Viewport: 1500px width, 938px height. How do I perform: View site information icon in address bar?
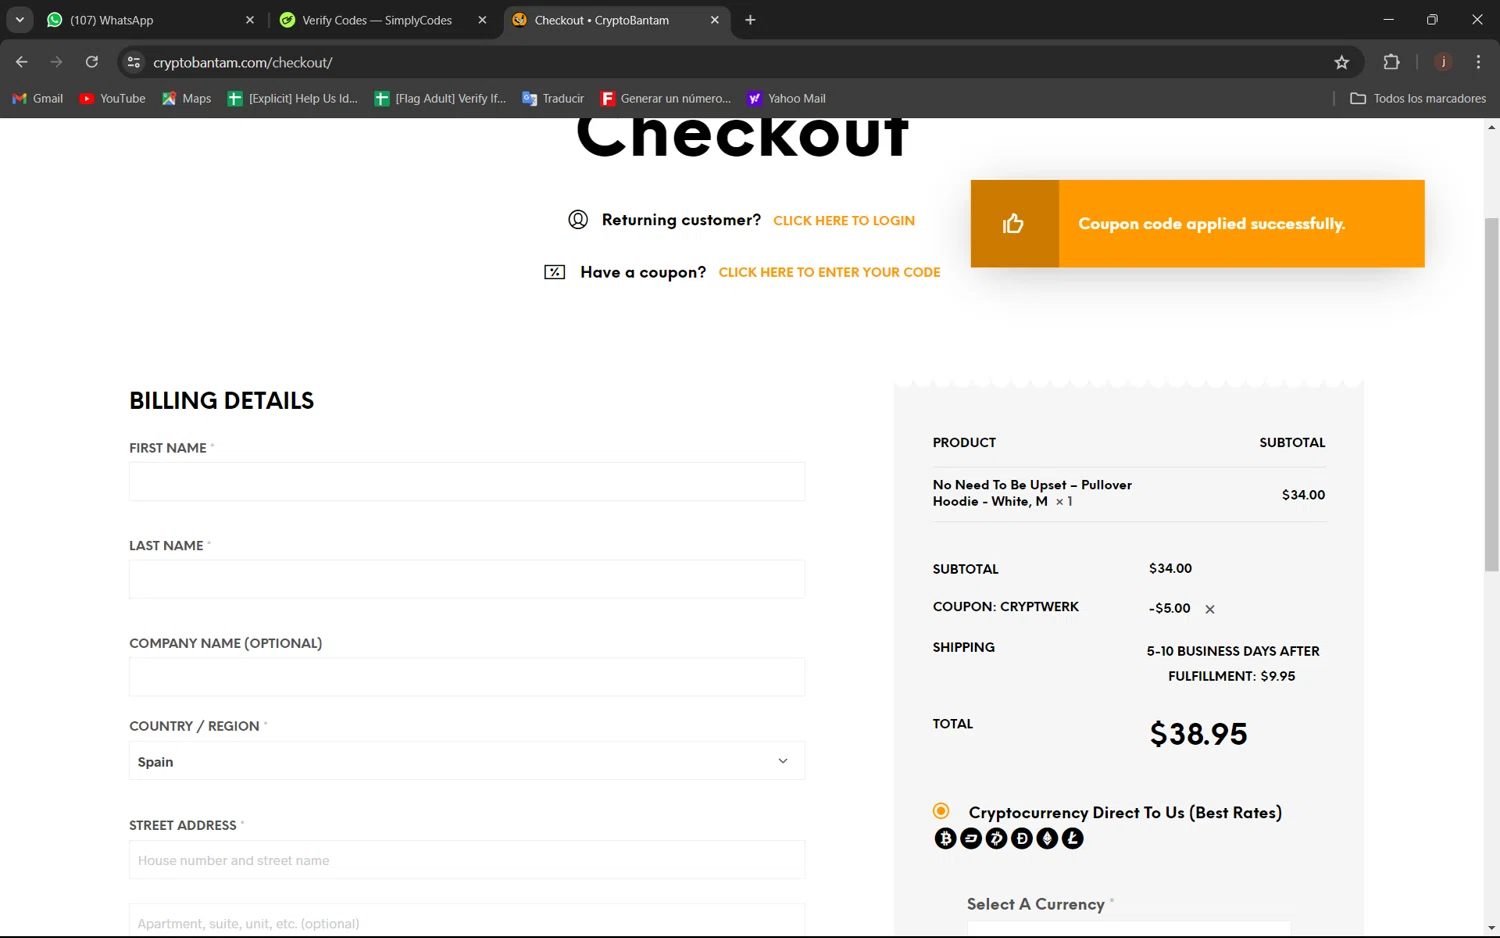click(x=133, y=62)
